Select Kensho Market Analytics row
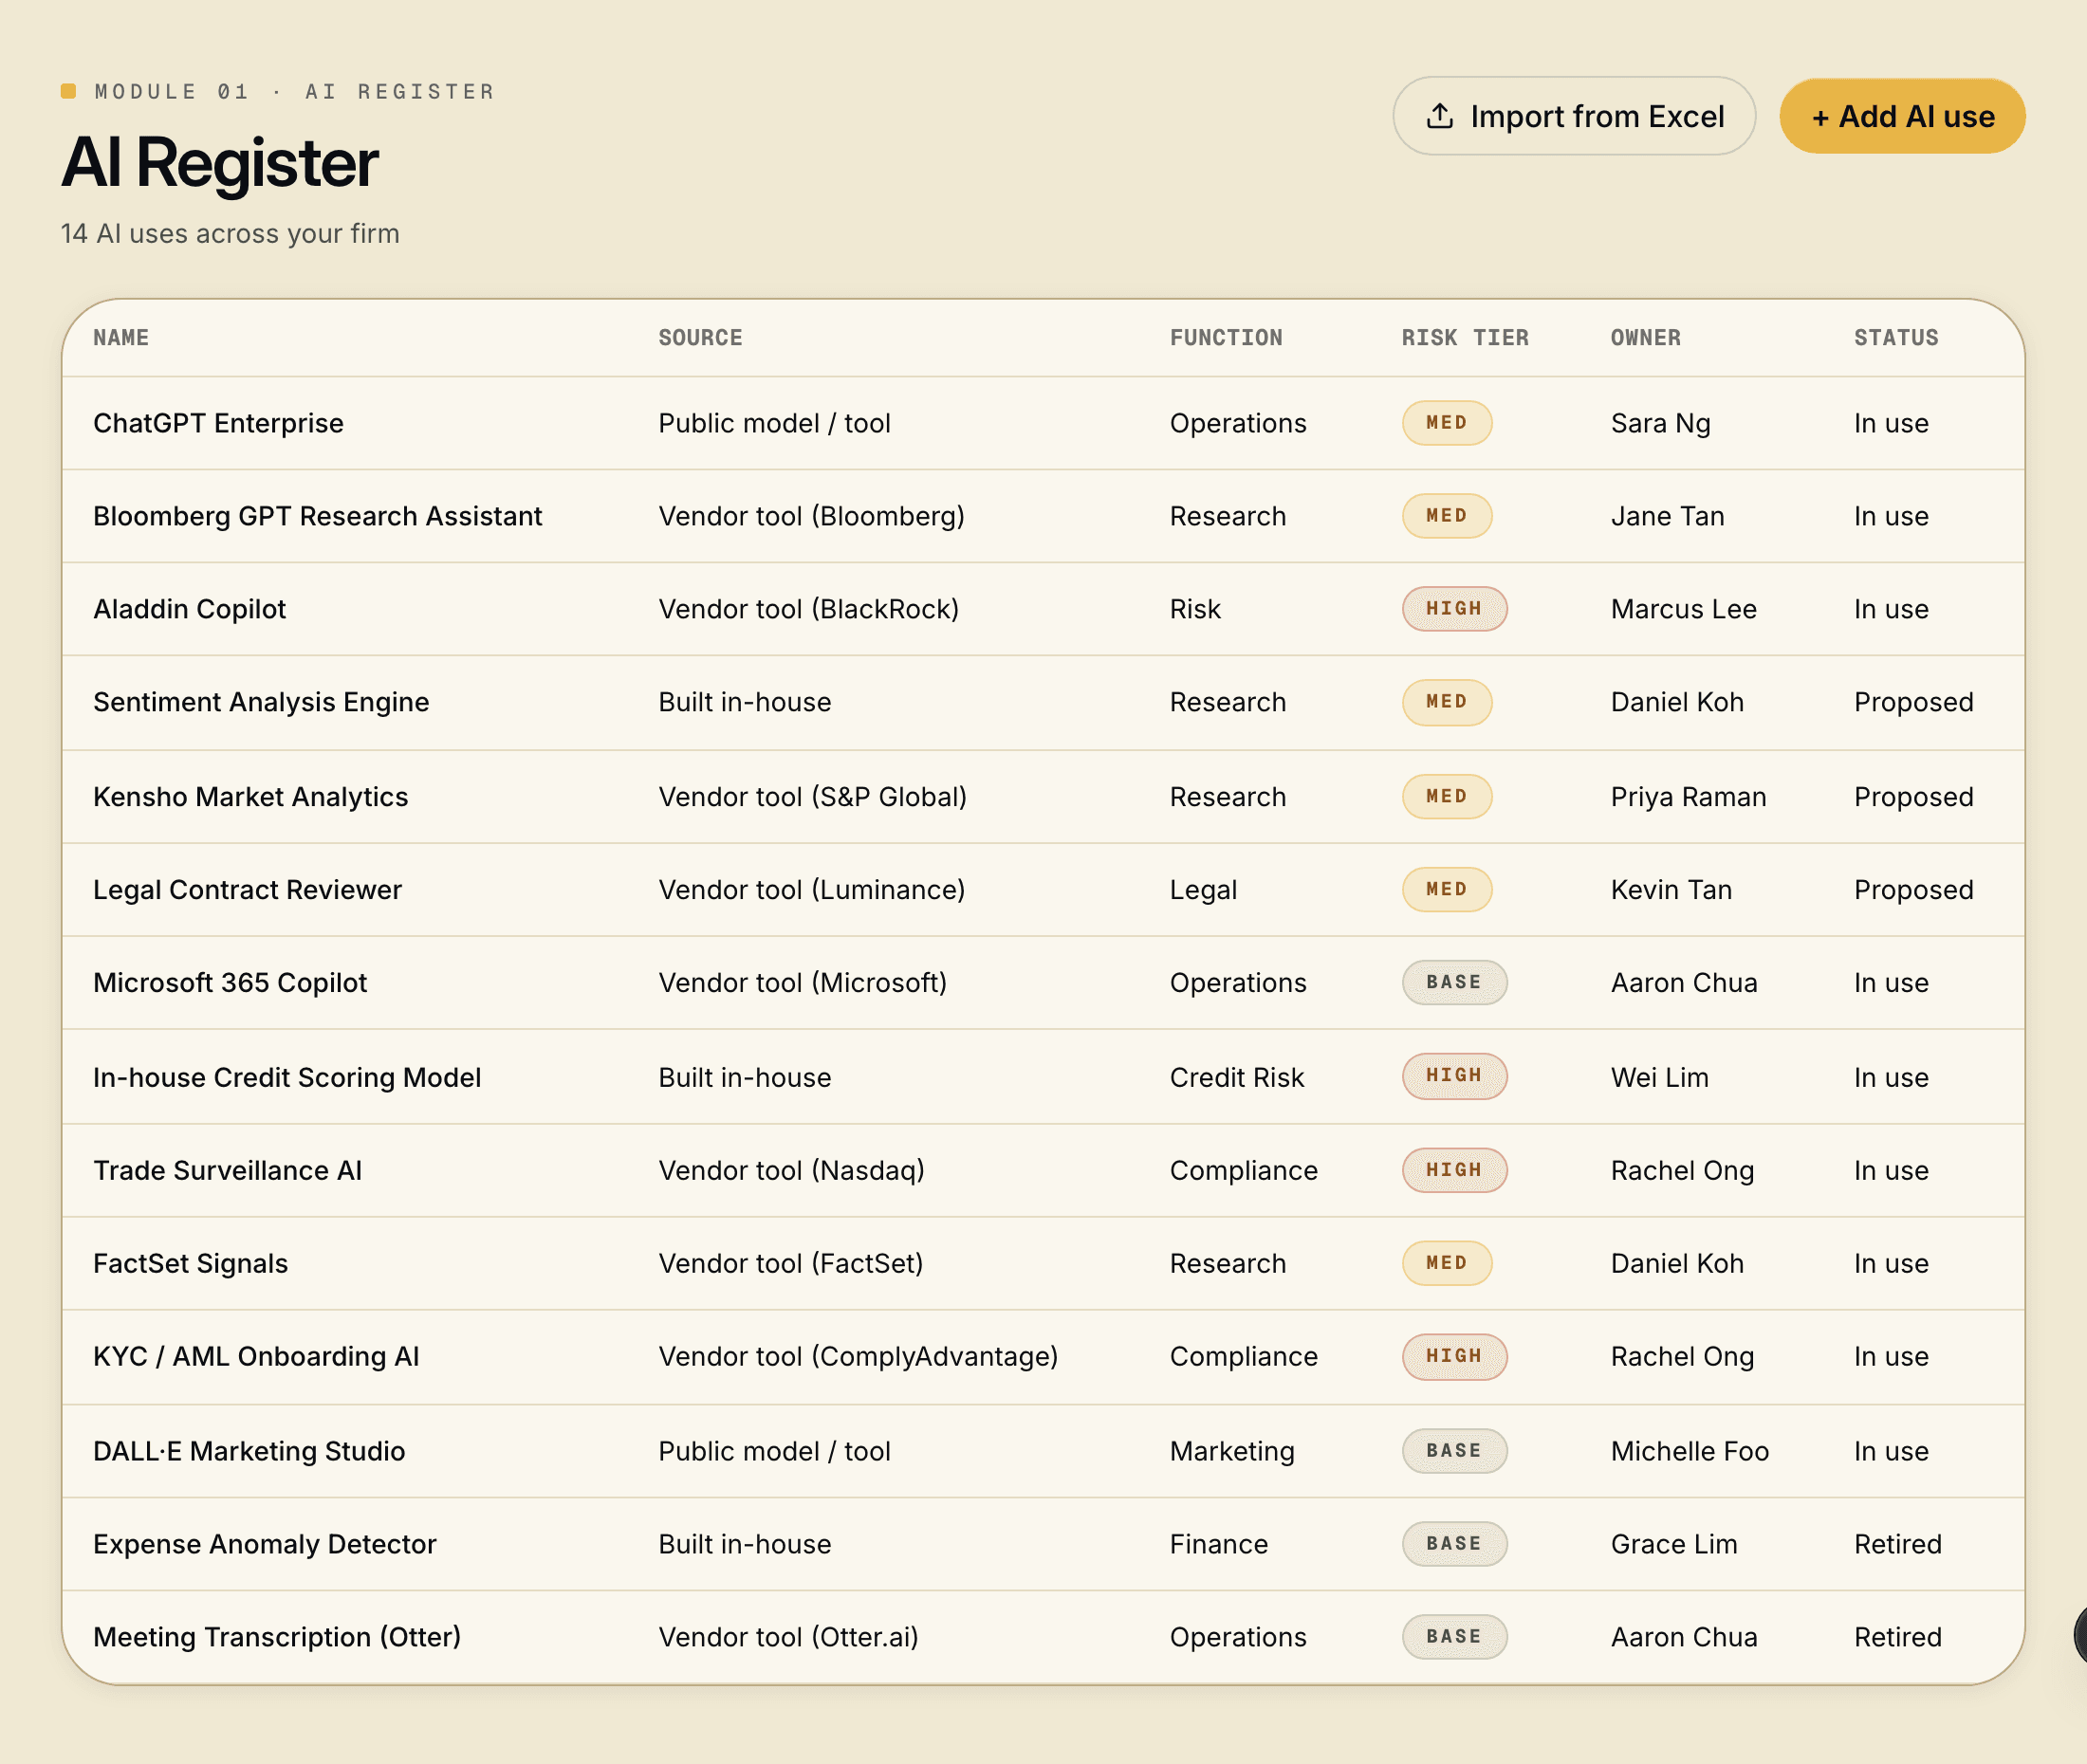 [x=1043, y=797]
